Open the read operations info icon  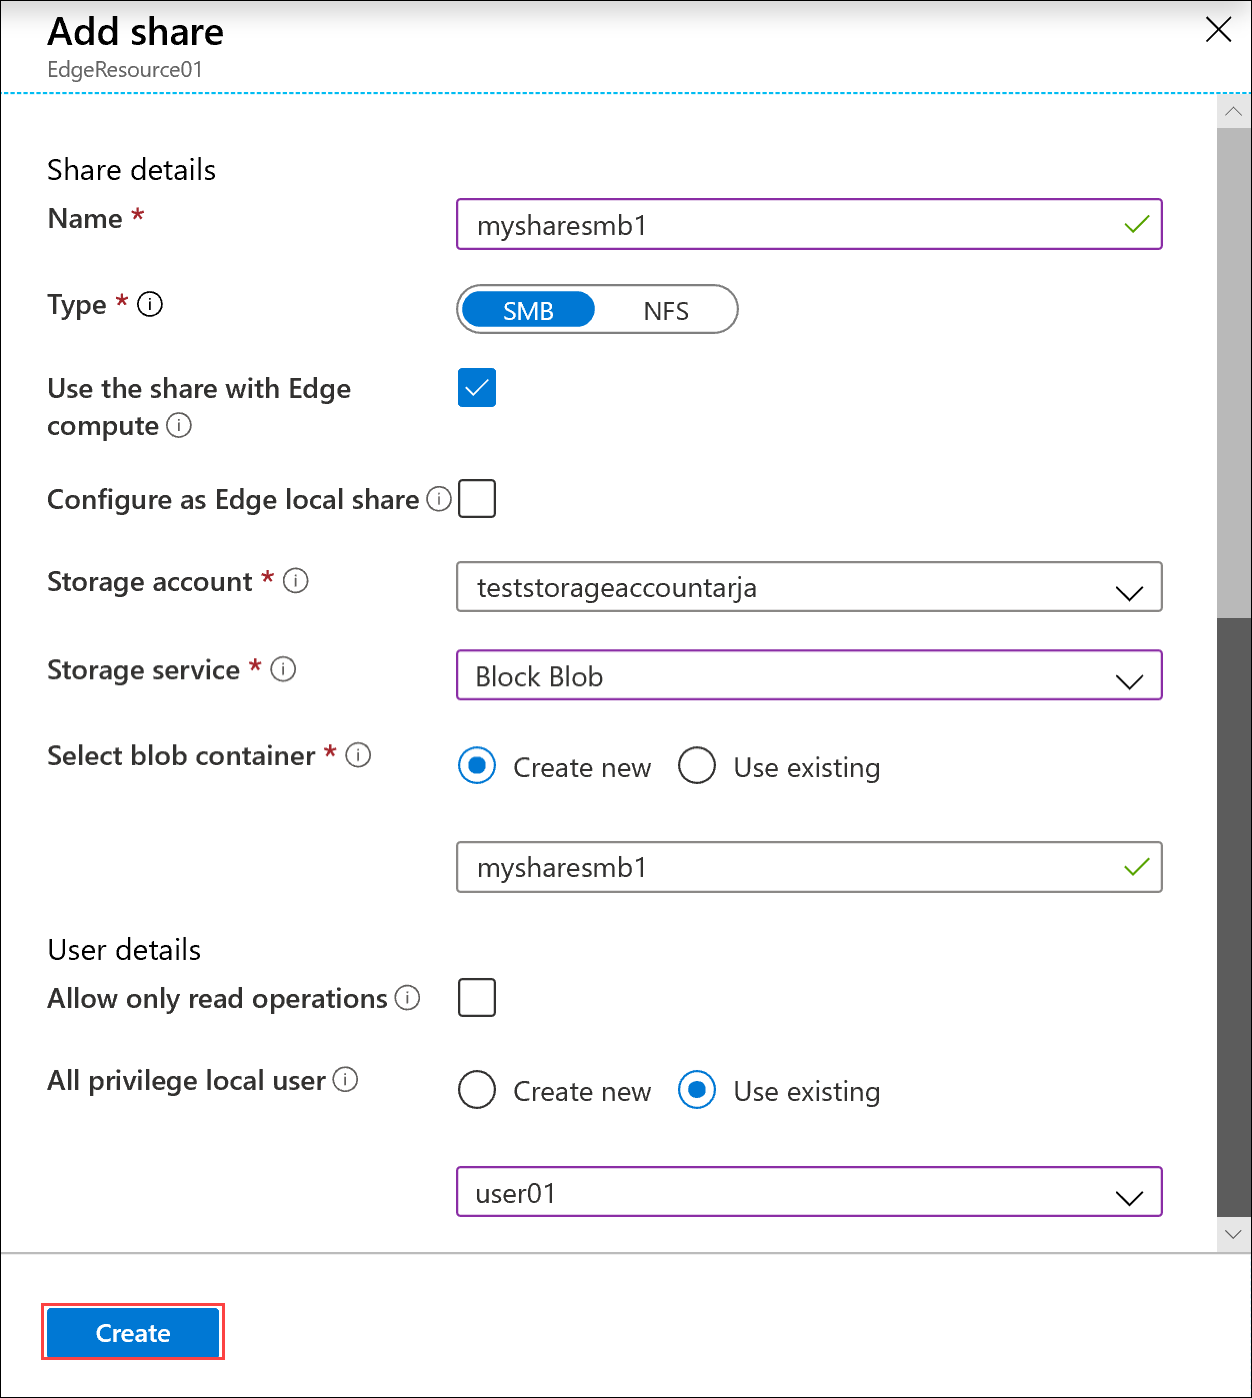(407, 998)
